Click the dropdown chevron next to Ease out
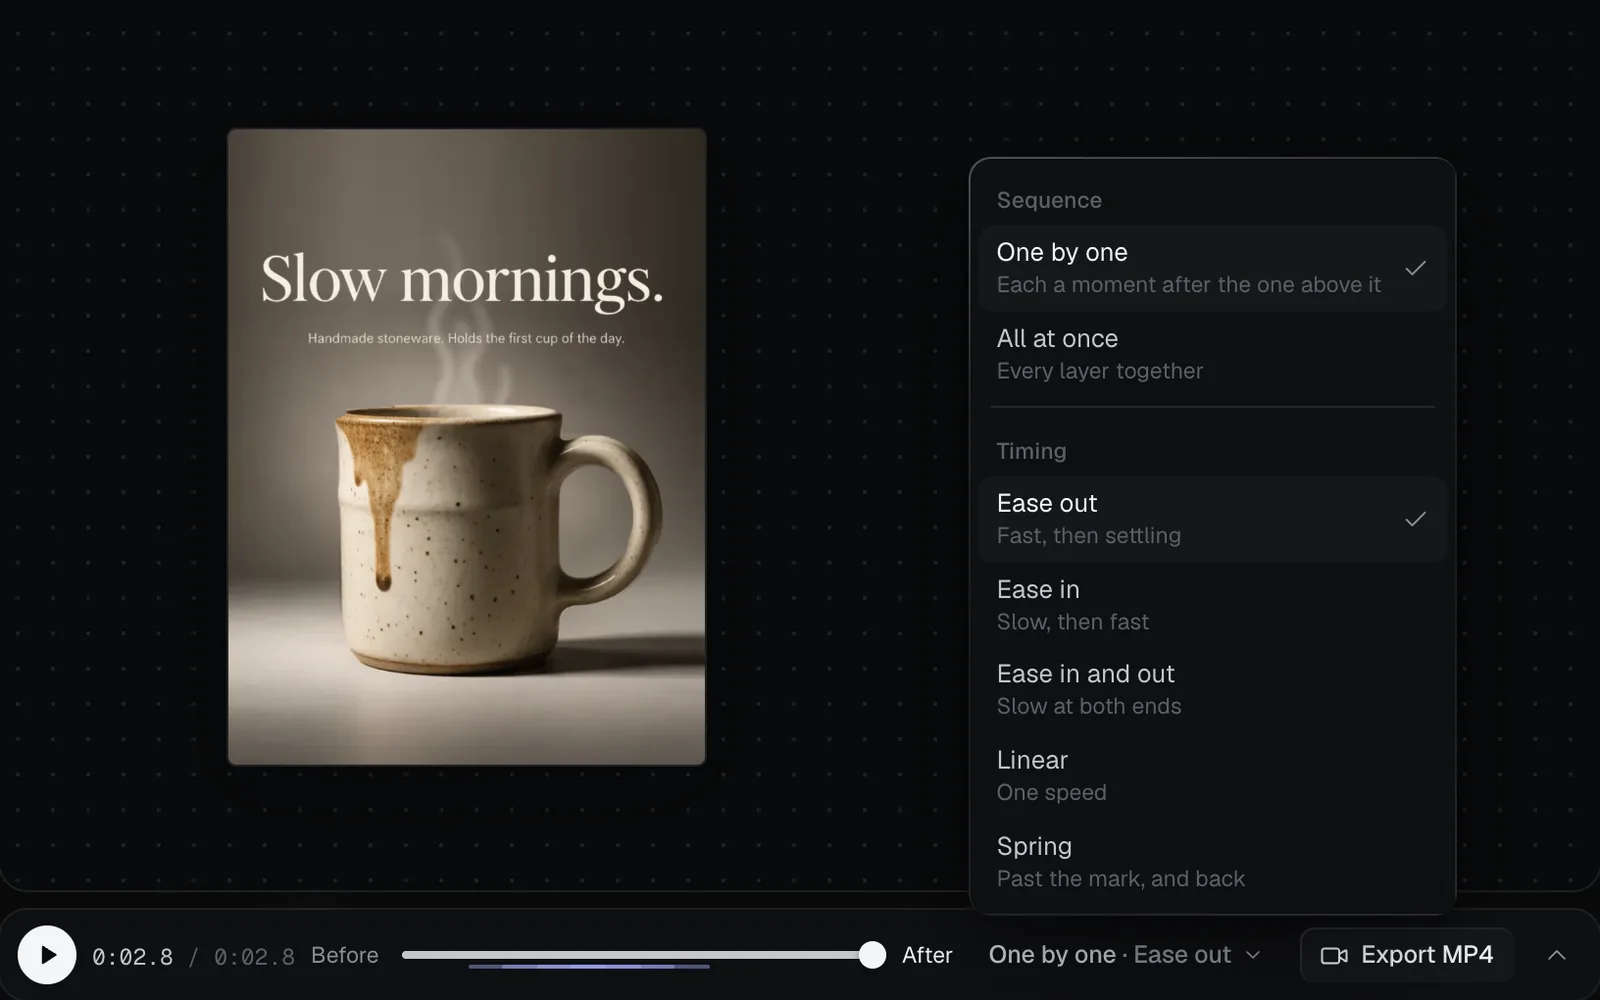The image size is (1600, 1000). (x=1252, y=956)
